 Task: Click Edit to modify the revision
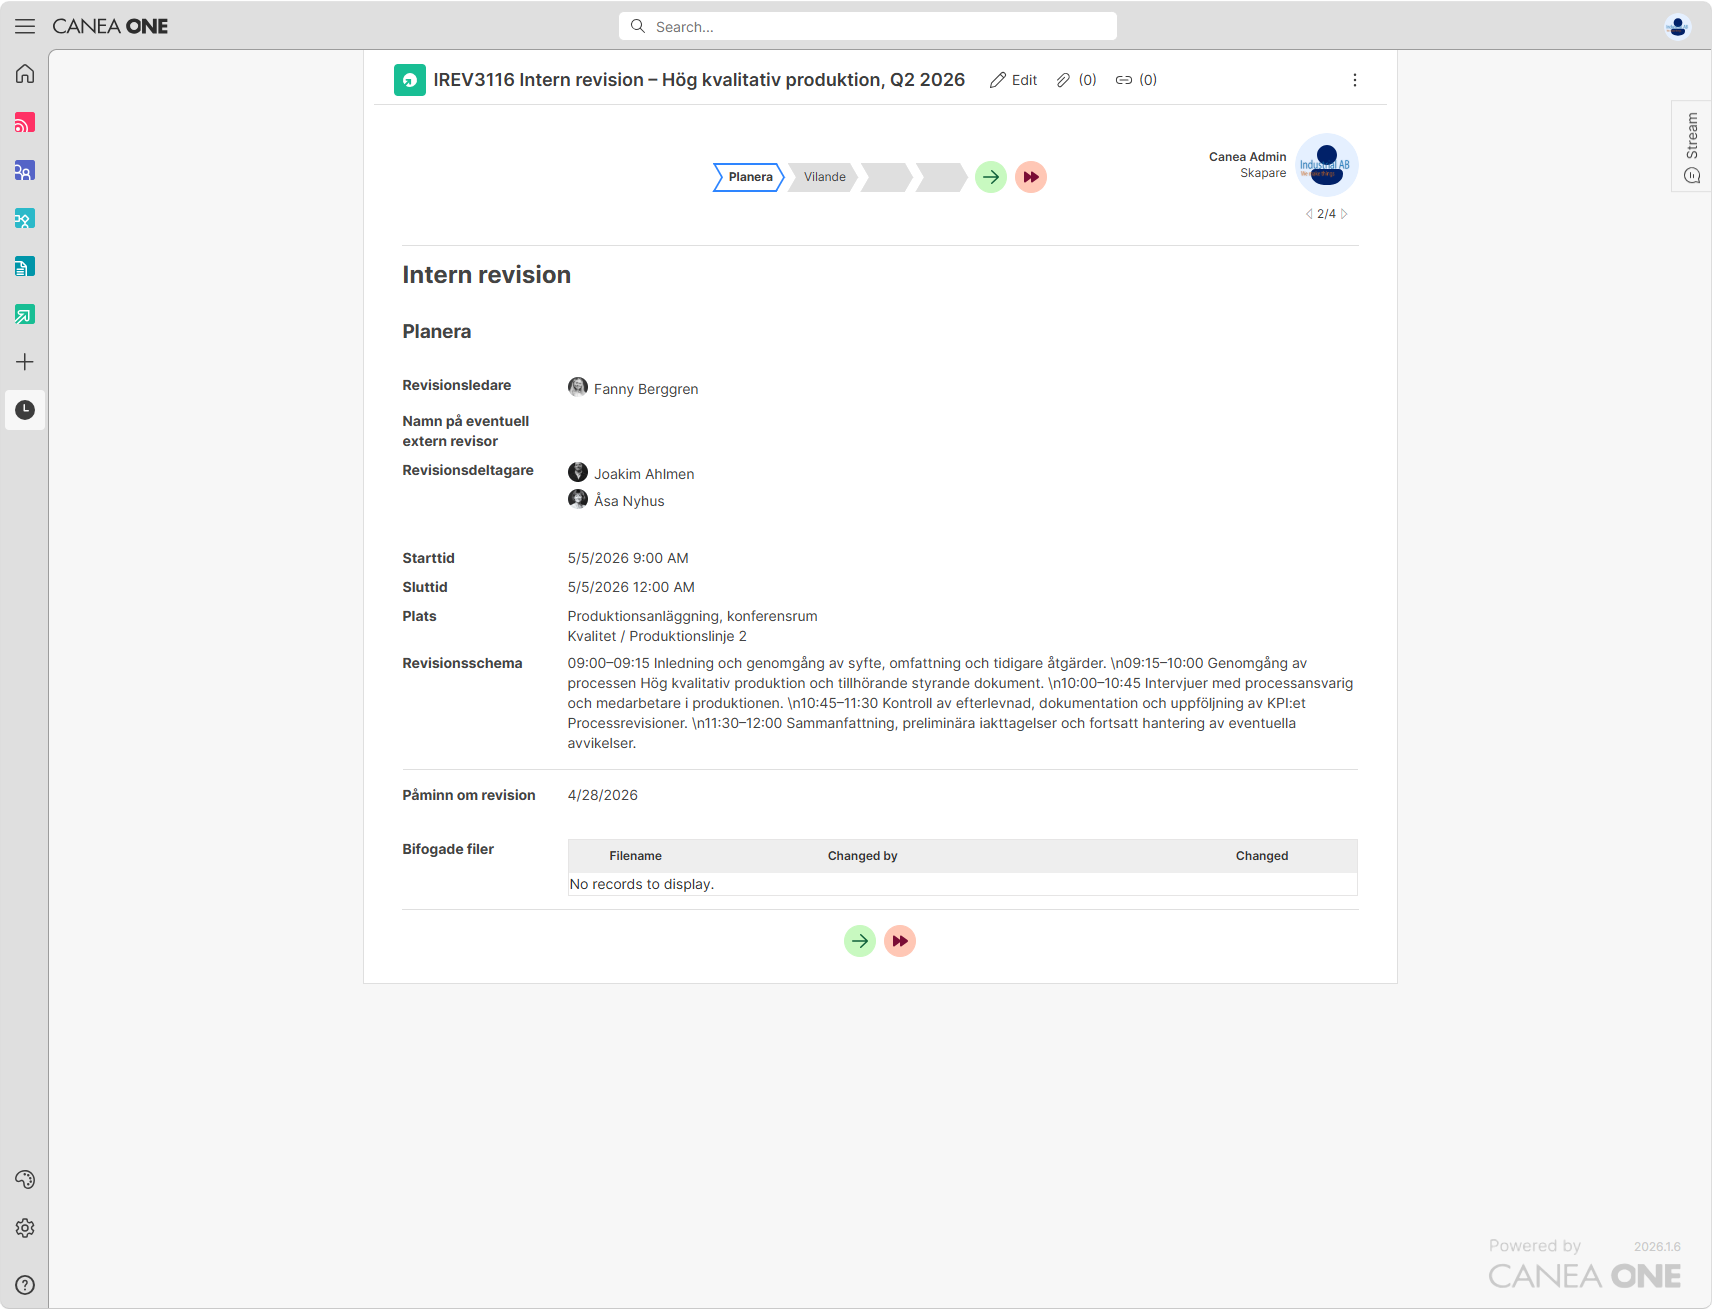tap(1013, 80)
